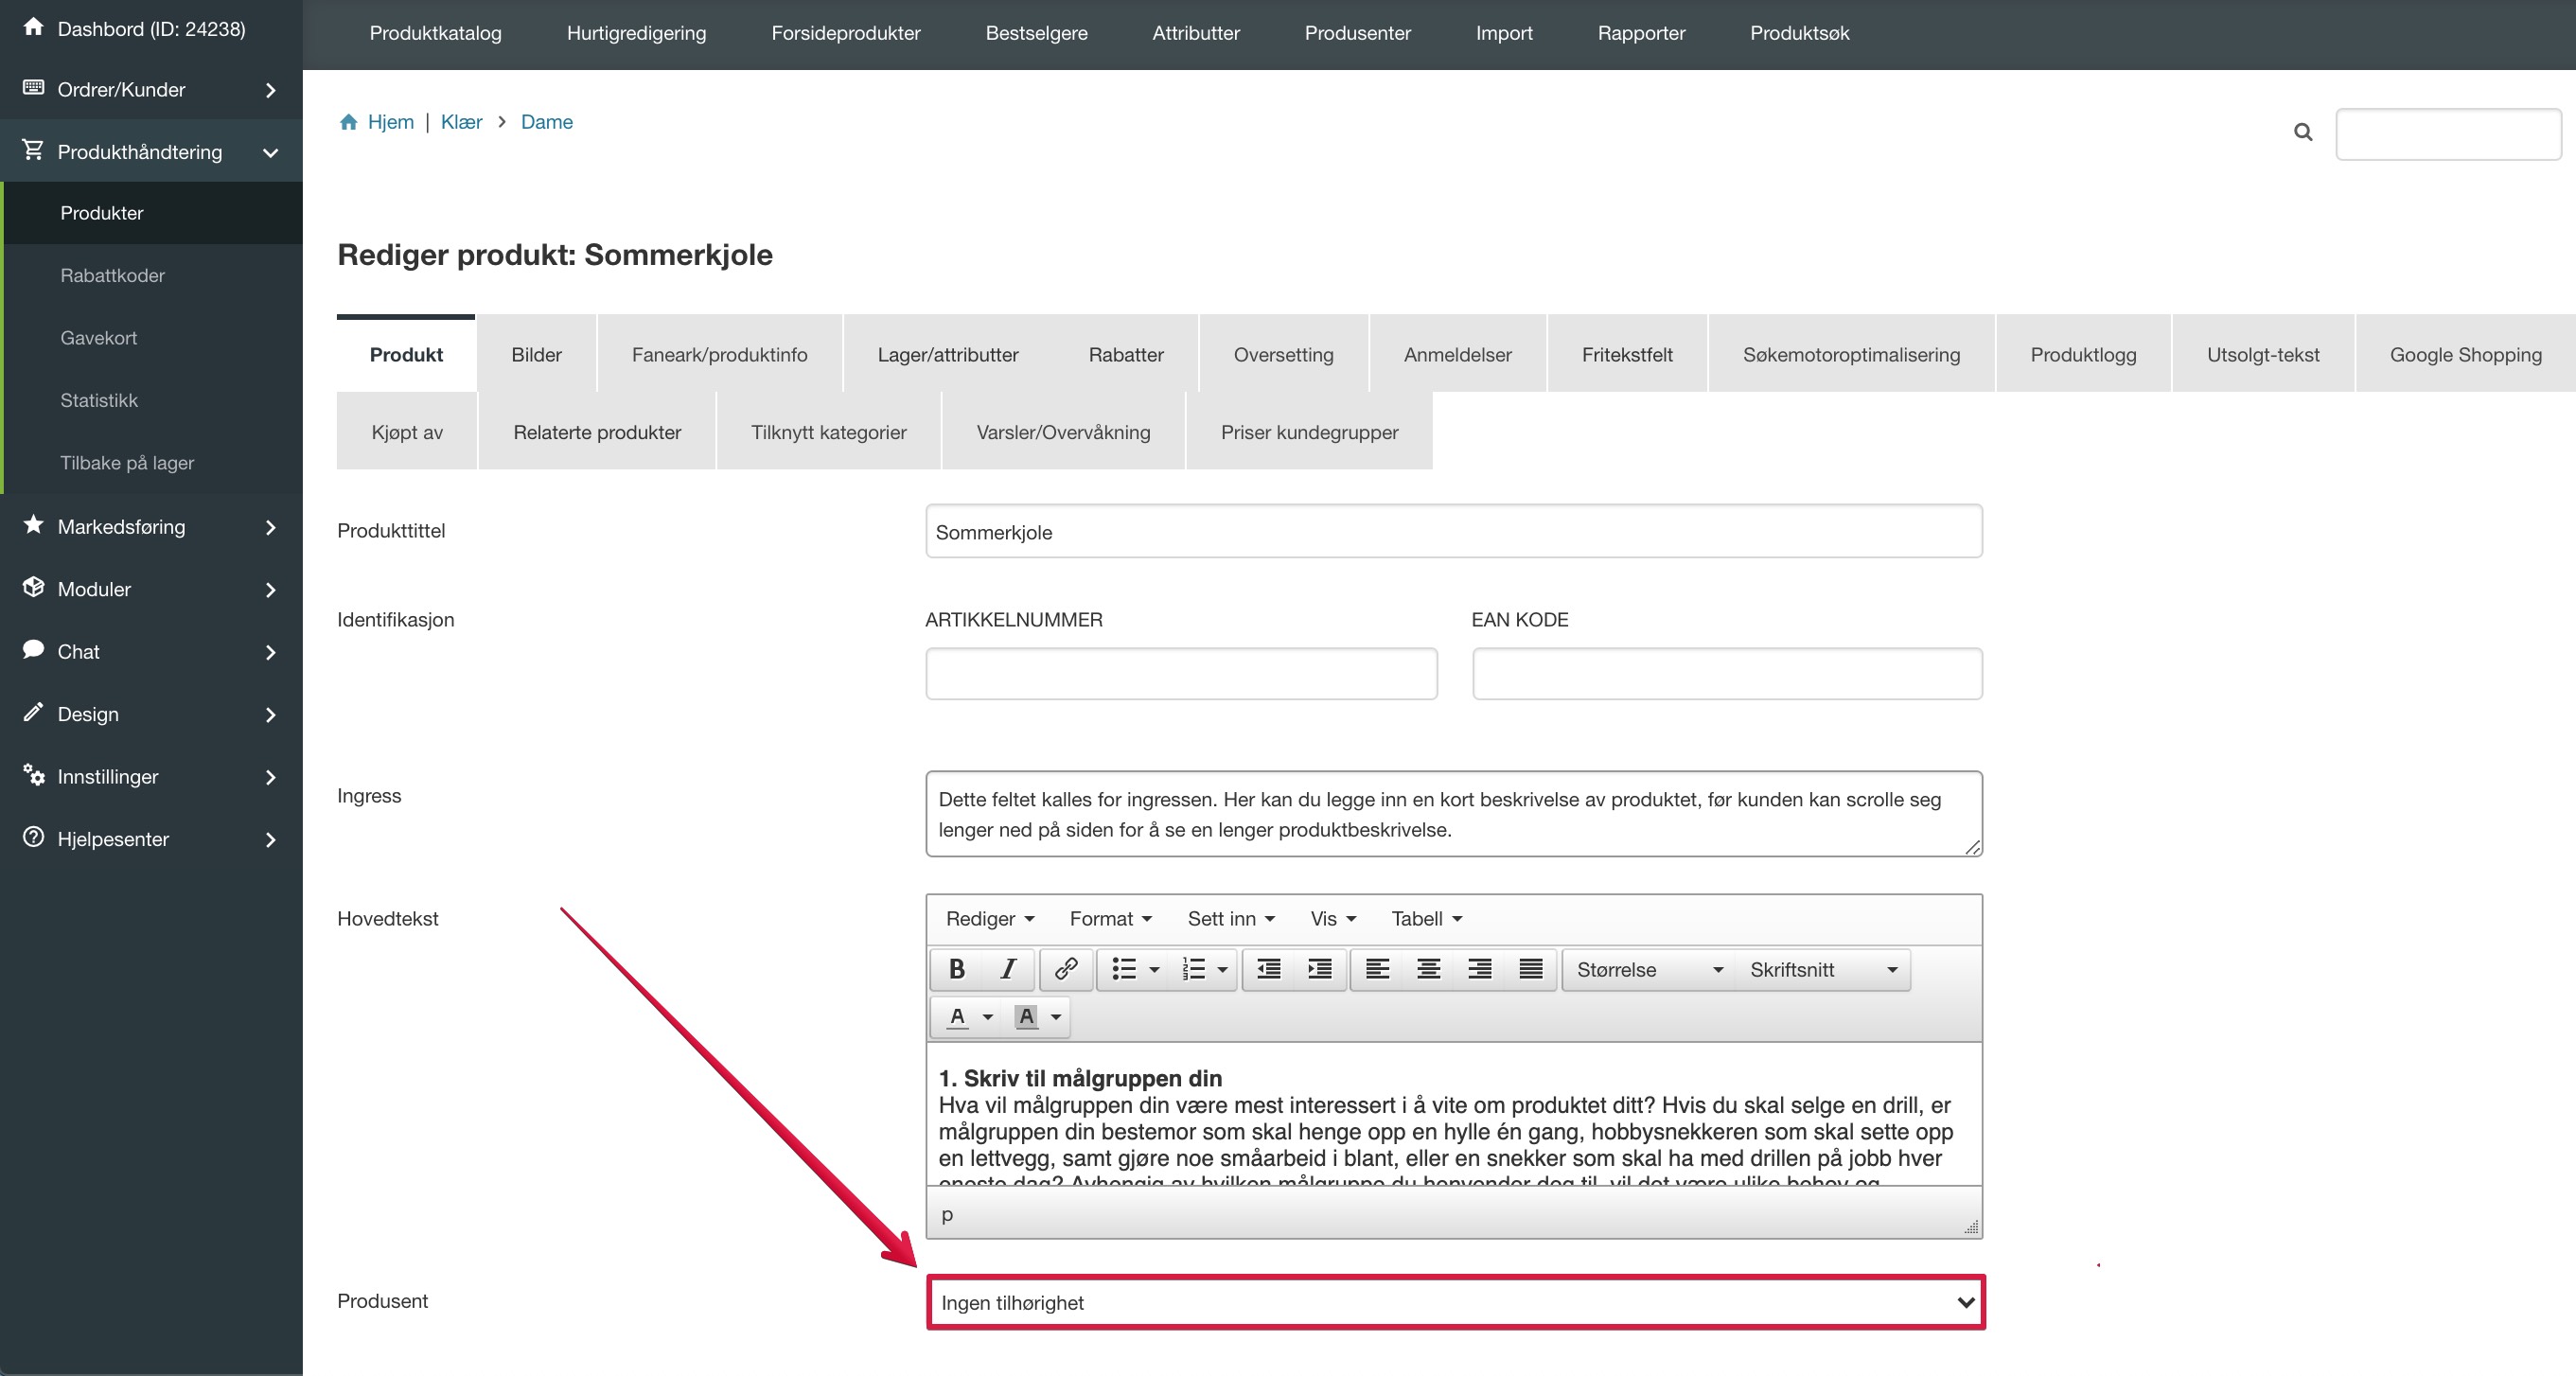Click into the Ingress textarea
Screen dimensions: 2576x1376
coord(1453,813)
